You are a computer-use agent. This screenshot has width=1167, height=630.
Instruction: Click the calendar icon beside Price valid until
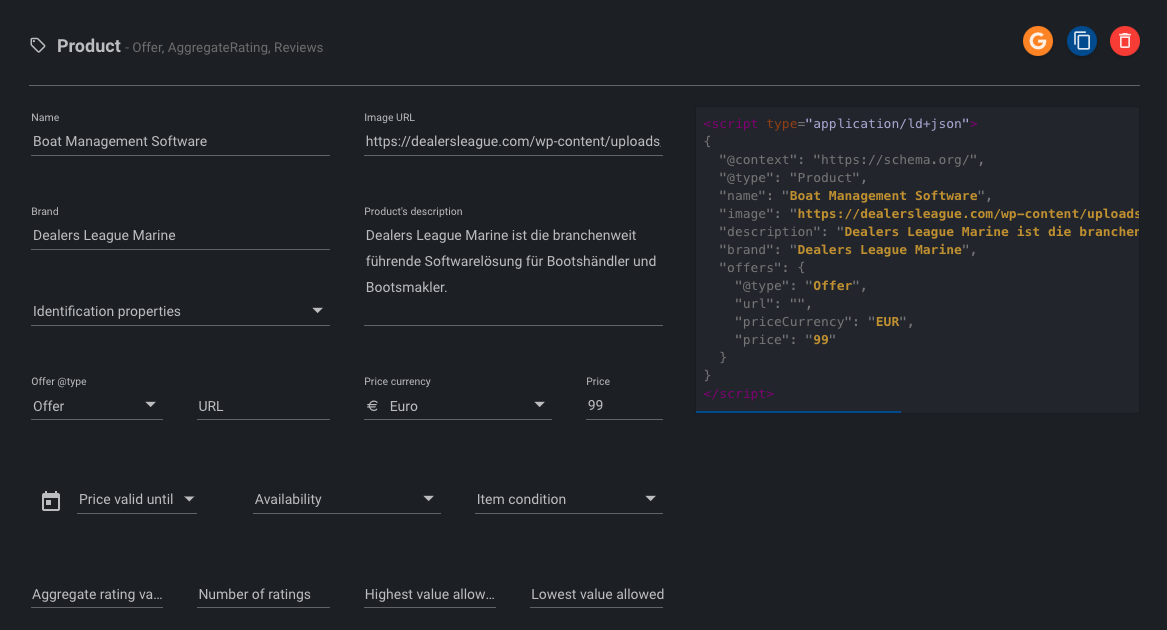click(51, 500)
